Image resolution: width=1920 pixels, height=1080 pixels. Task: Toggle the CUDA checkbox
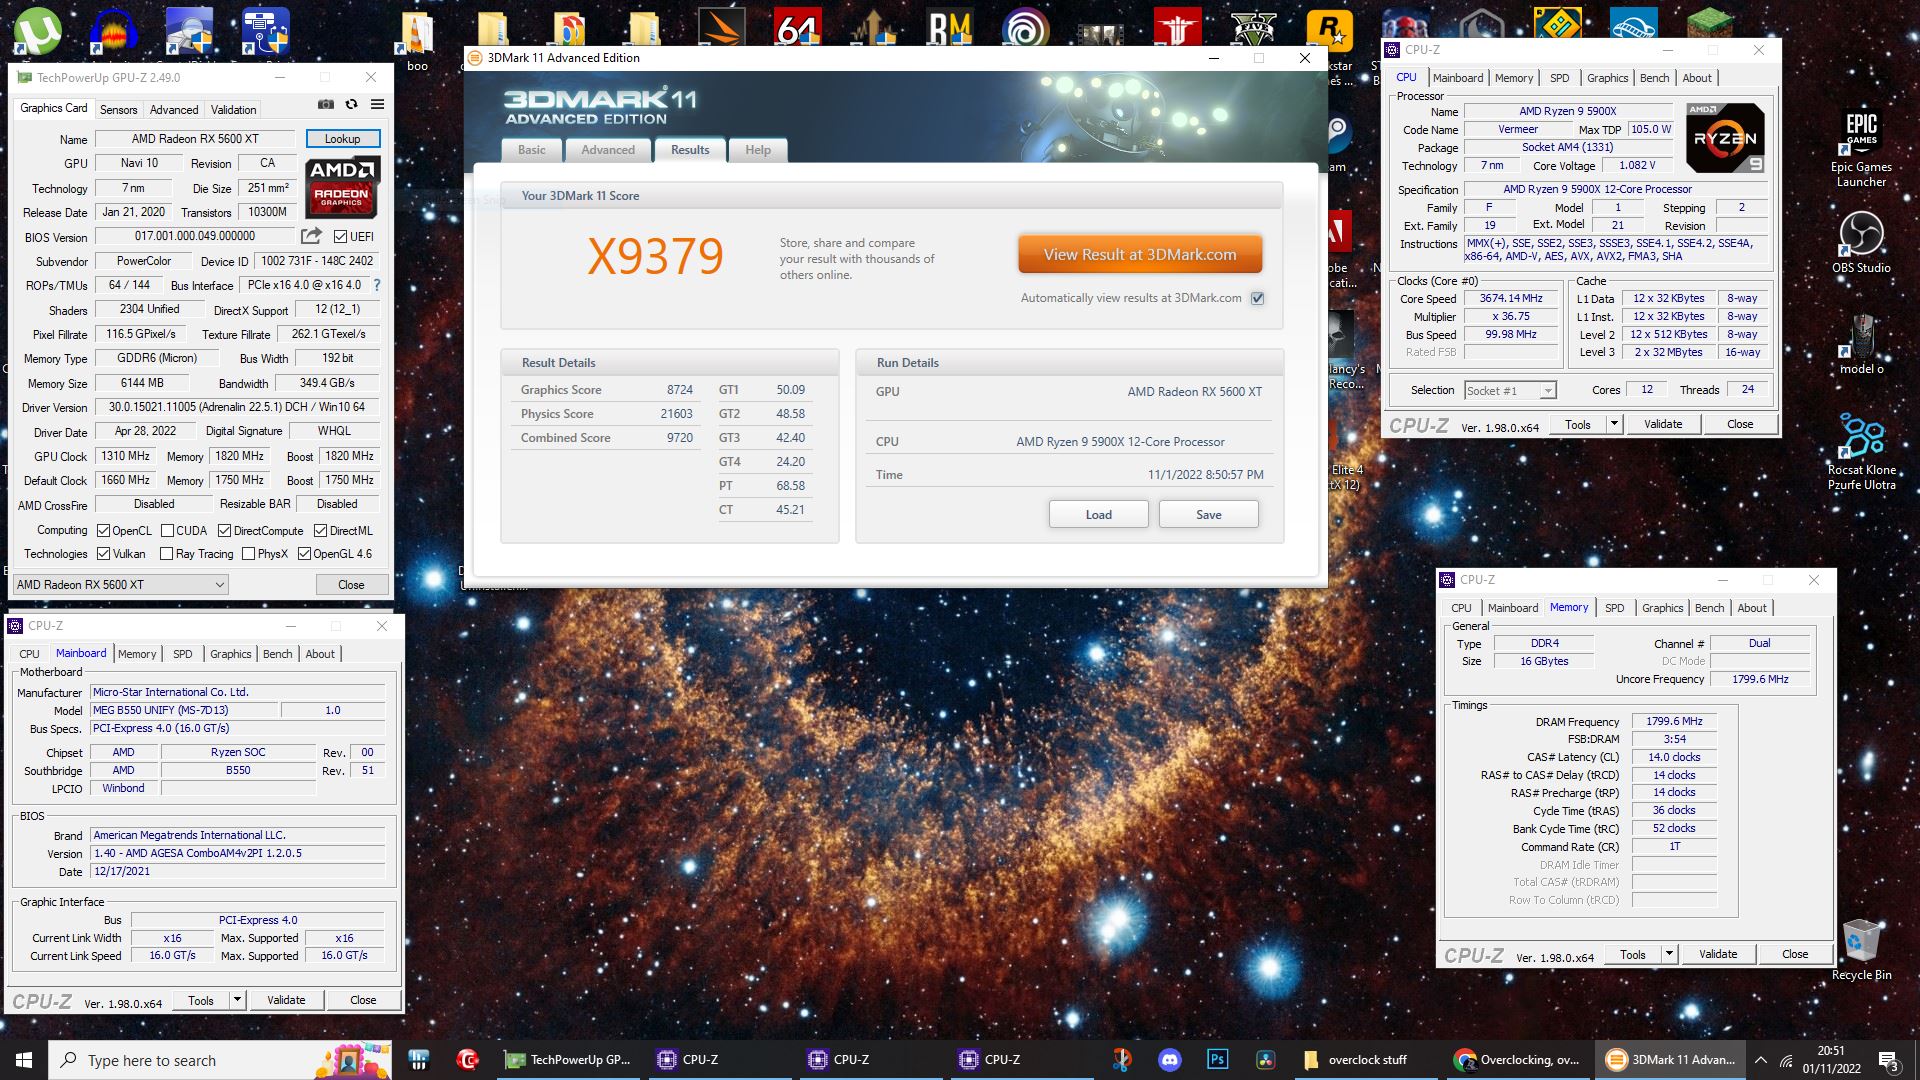[167, 531]
